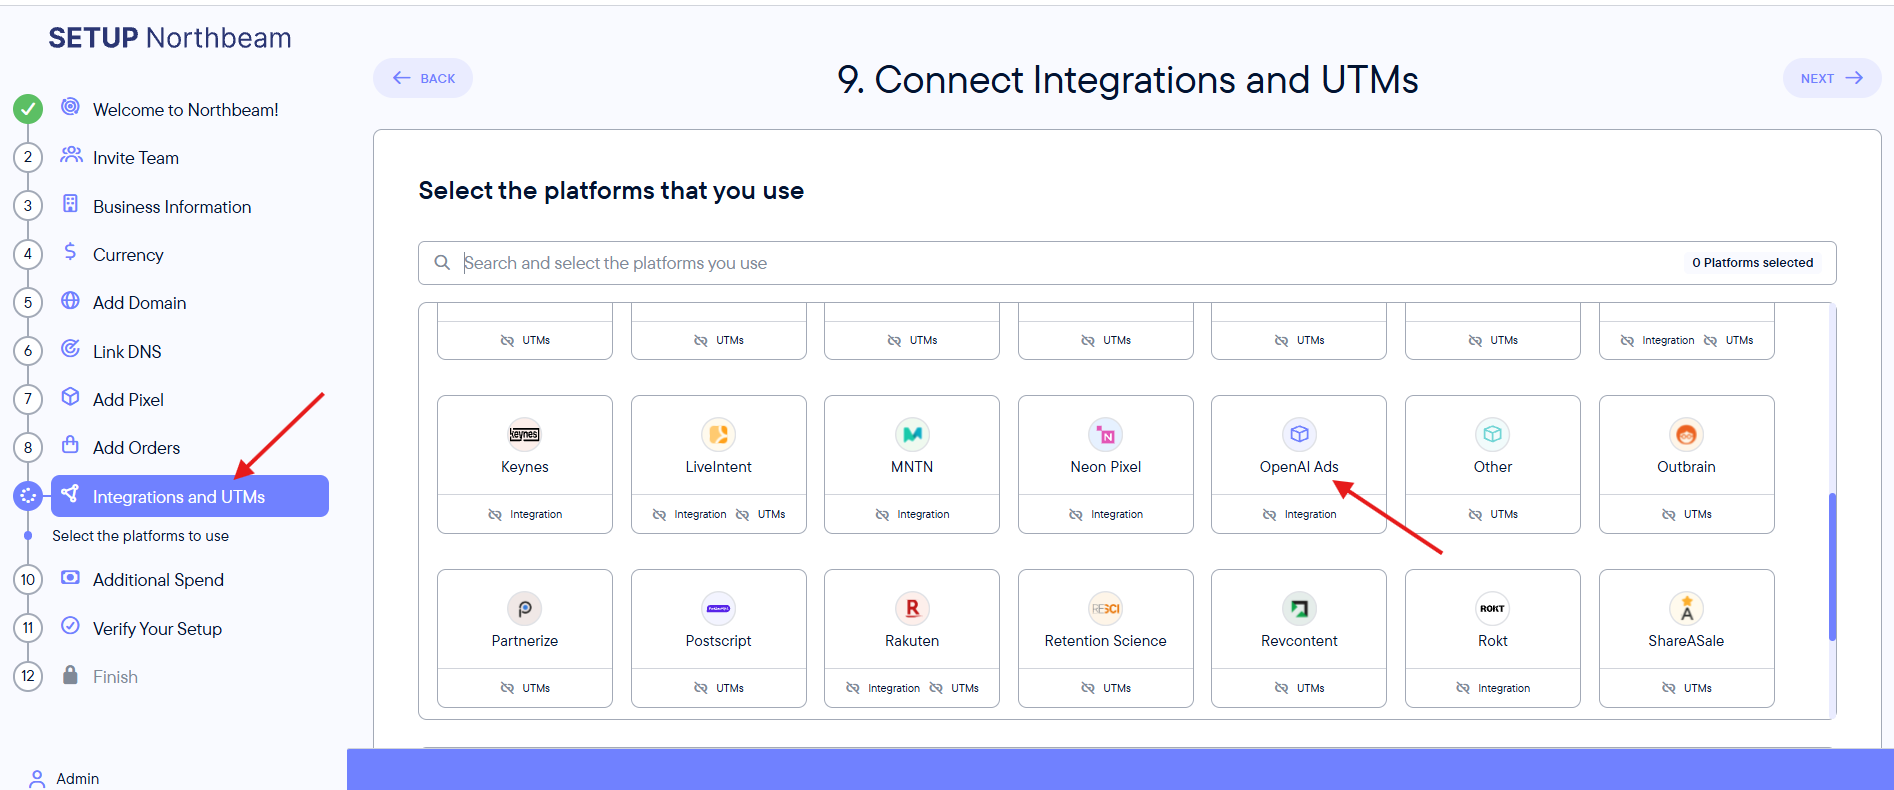
Task: Select the Neon Pixel logo
Action: (1106, 434)
